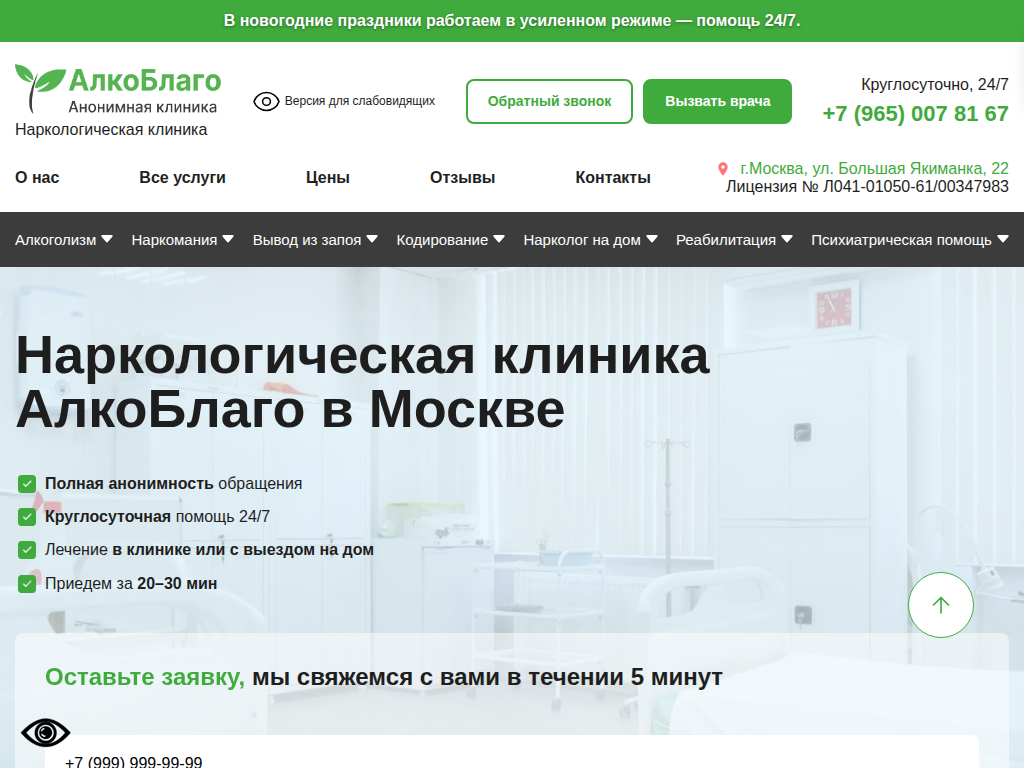Image resolution: width=1024 pixels, height=768 pixels.
Task: Select the eye icon for visually impaired version
Action: coord(265,101)
